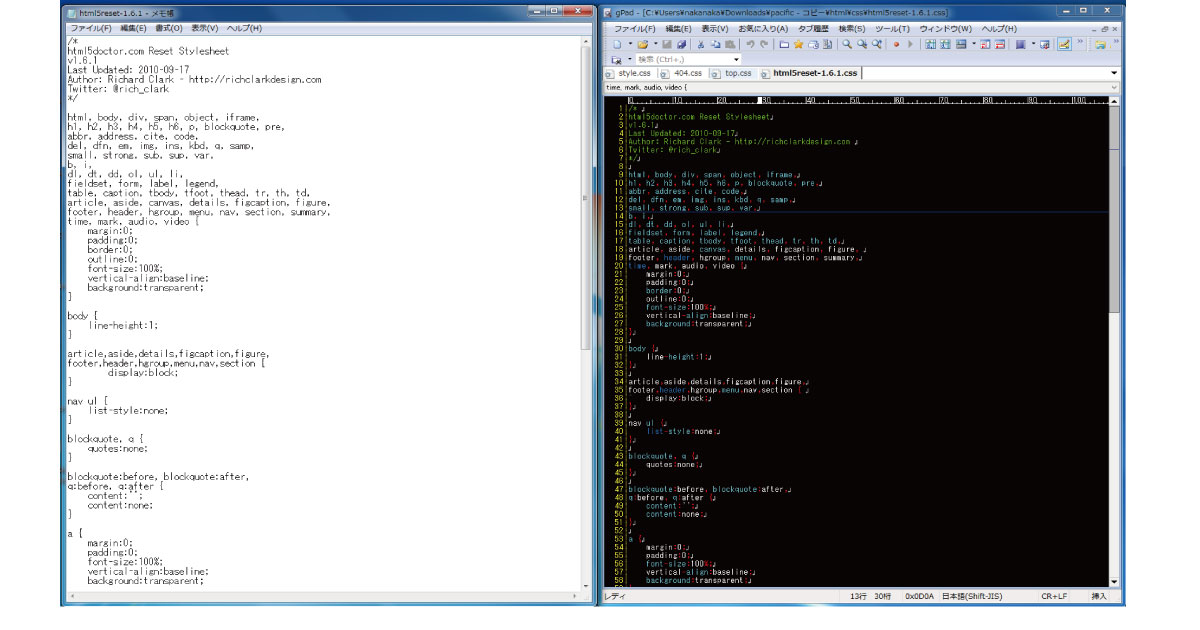Click inside the 検索 (Ctrl+,) search field
The width and height of the screenshot is (1200, 630).
[x=690, y=59]
